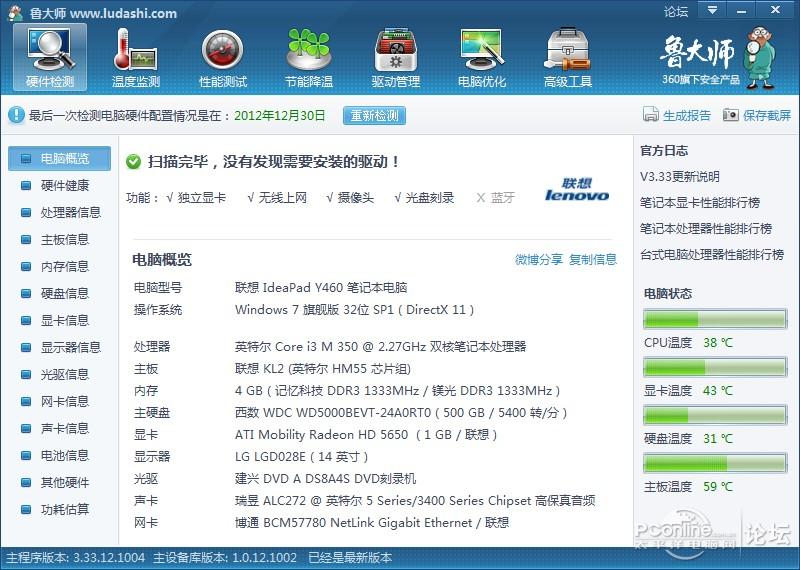This screenshot has width=800, height=570.
Task: Click the 联想 KL2 motherboard text
Action: point(323,368)
